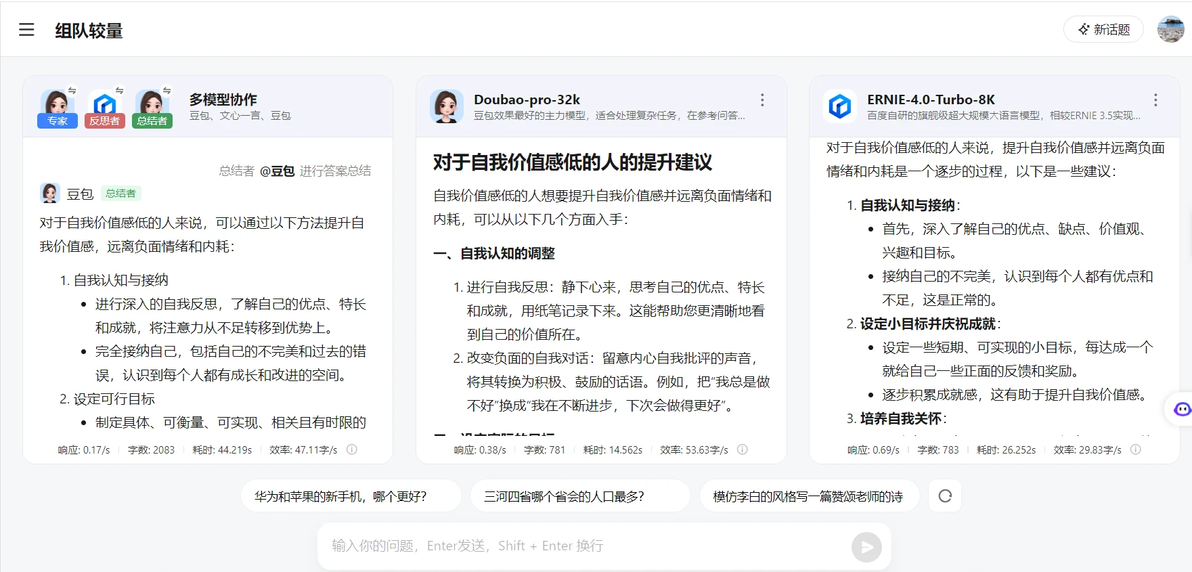Click the 多模型协作 title
The width and height of the screenshot is (1192, 572).
(x=223, y=100)
